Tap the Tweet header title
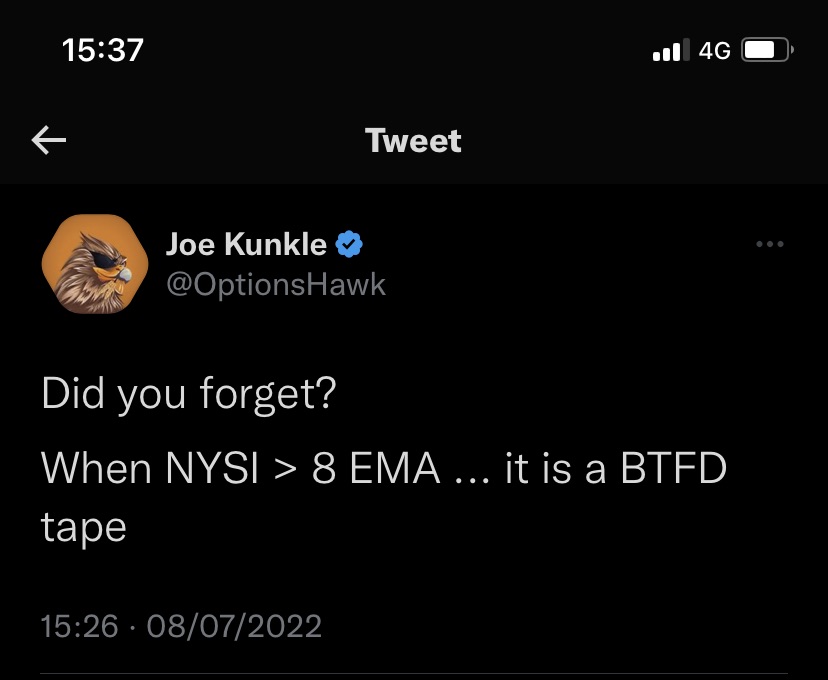828x680 pixels. tap(413, 141)
